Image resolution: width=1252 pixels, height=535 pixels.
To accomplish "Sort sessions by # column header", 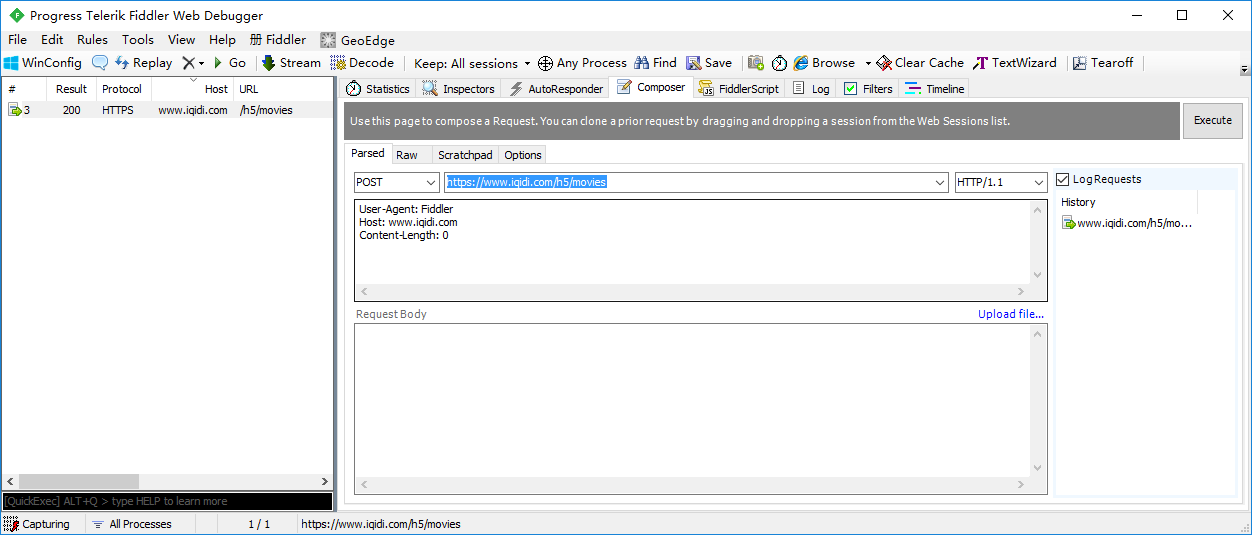I will (x=24, y=89).
